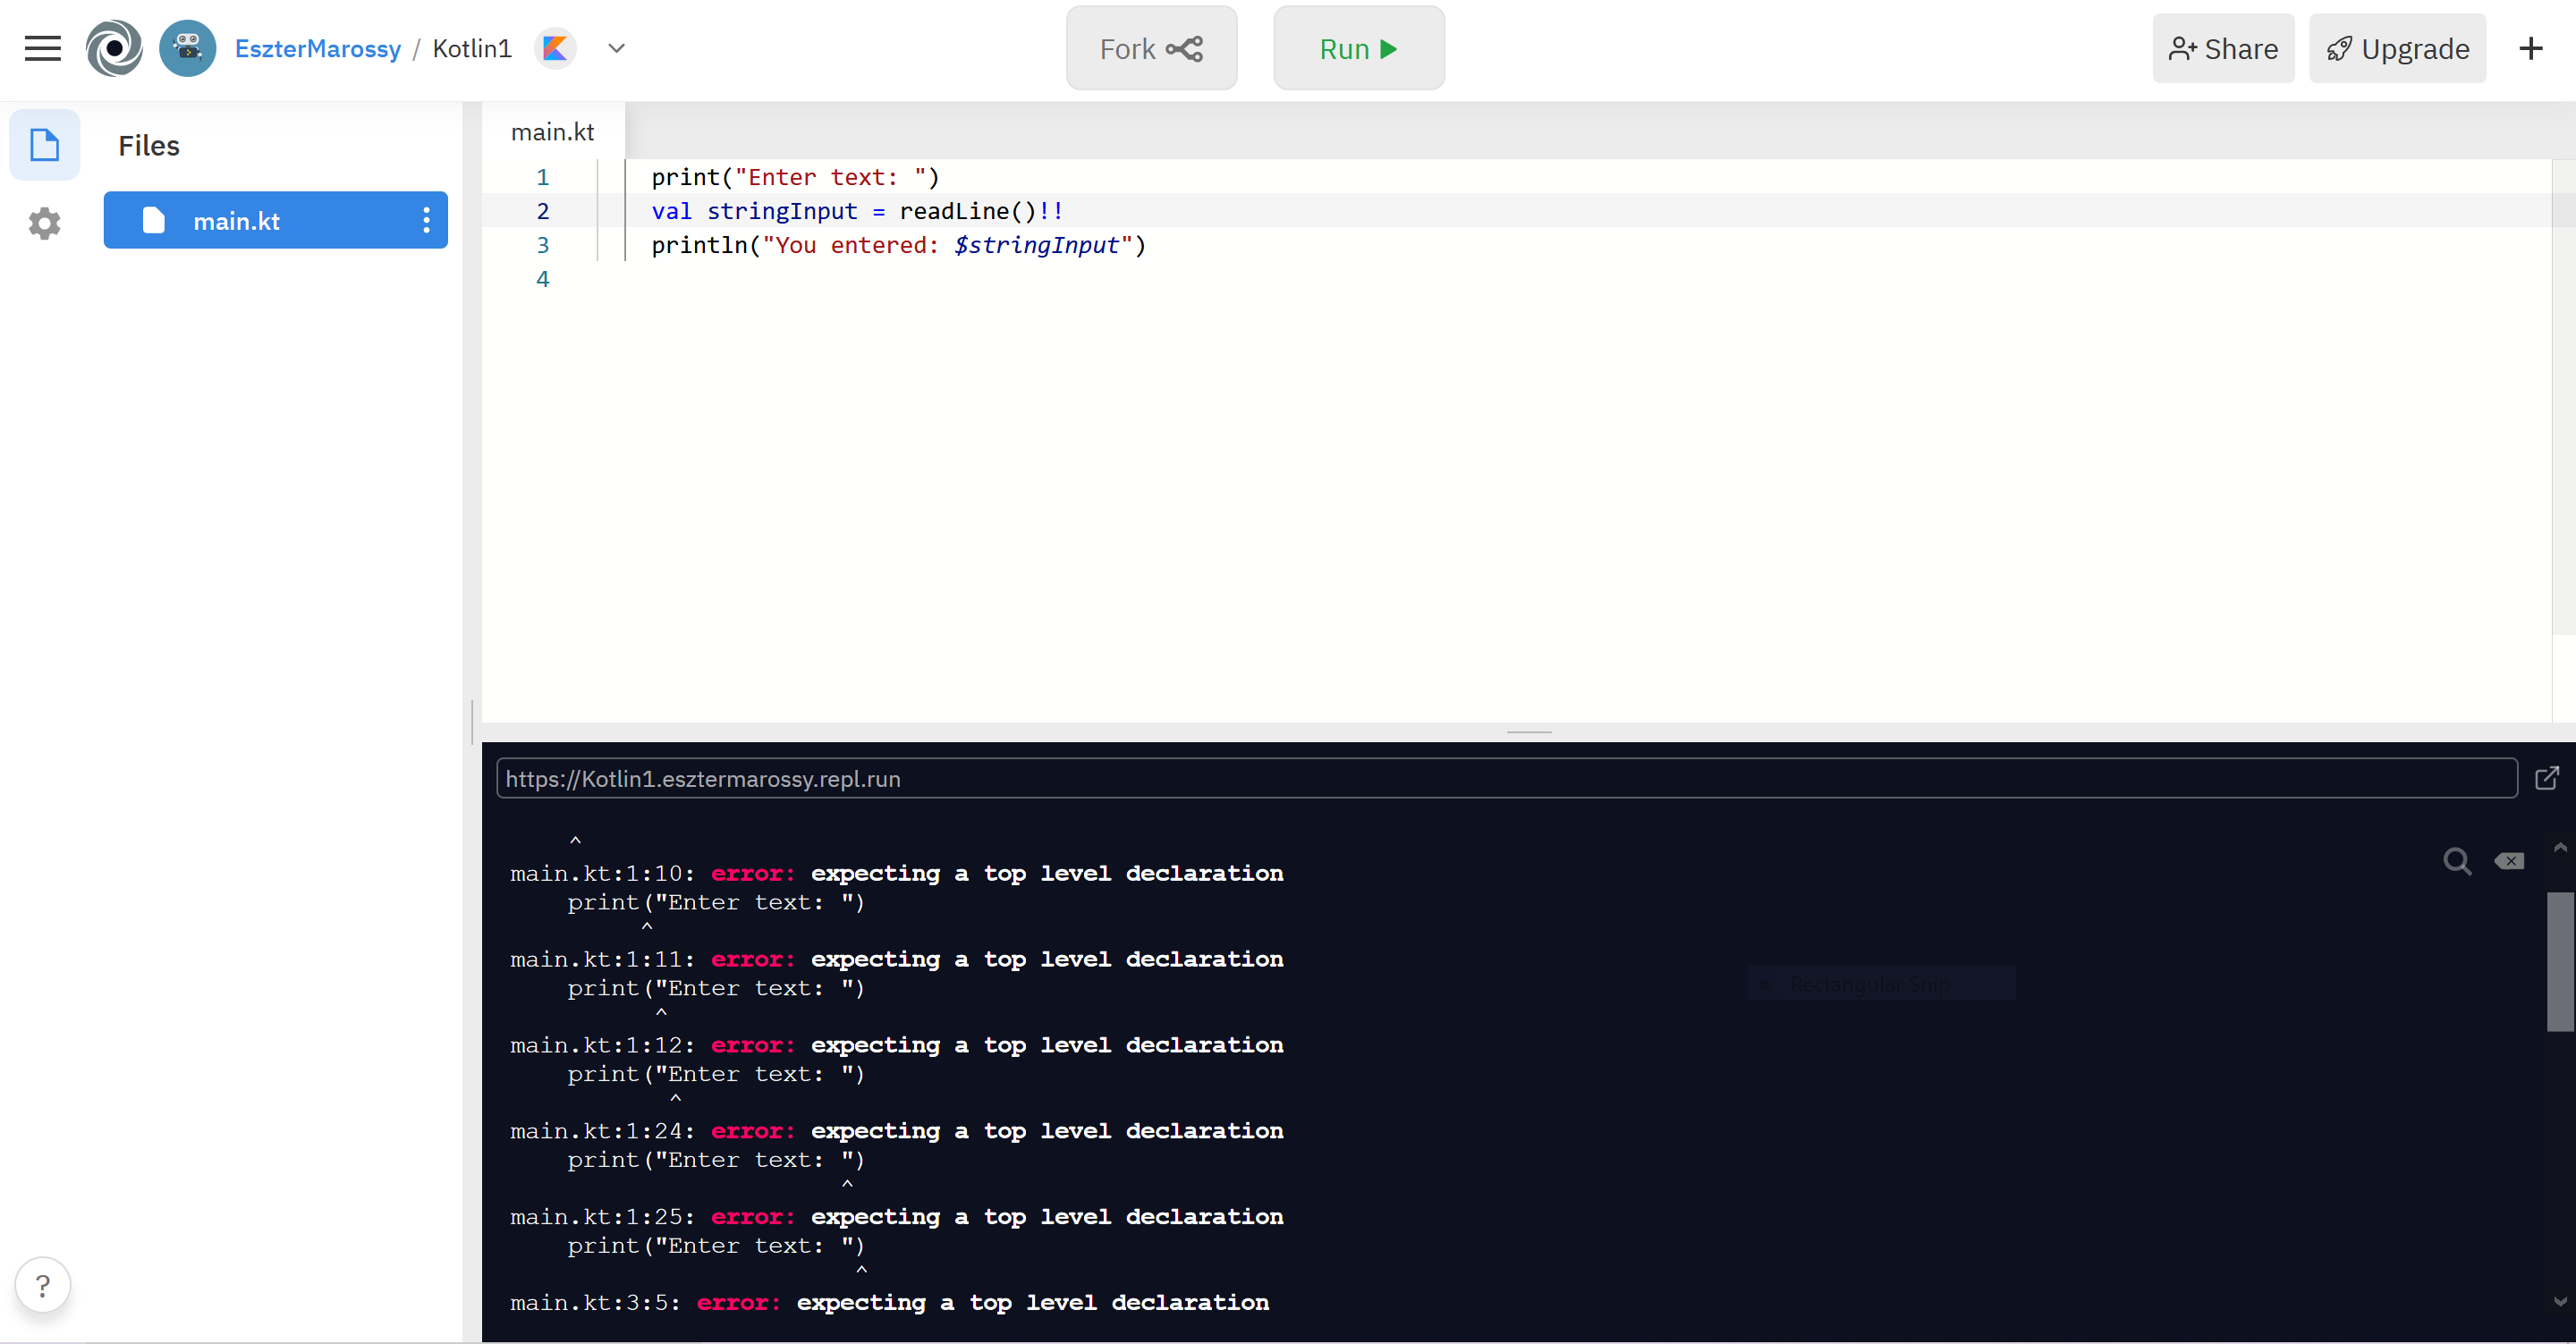Click main.kt:1:24 error line
This screenshot has width=2576, height=1344.
897,1131
